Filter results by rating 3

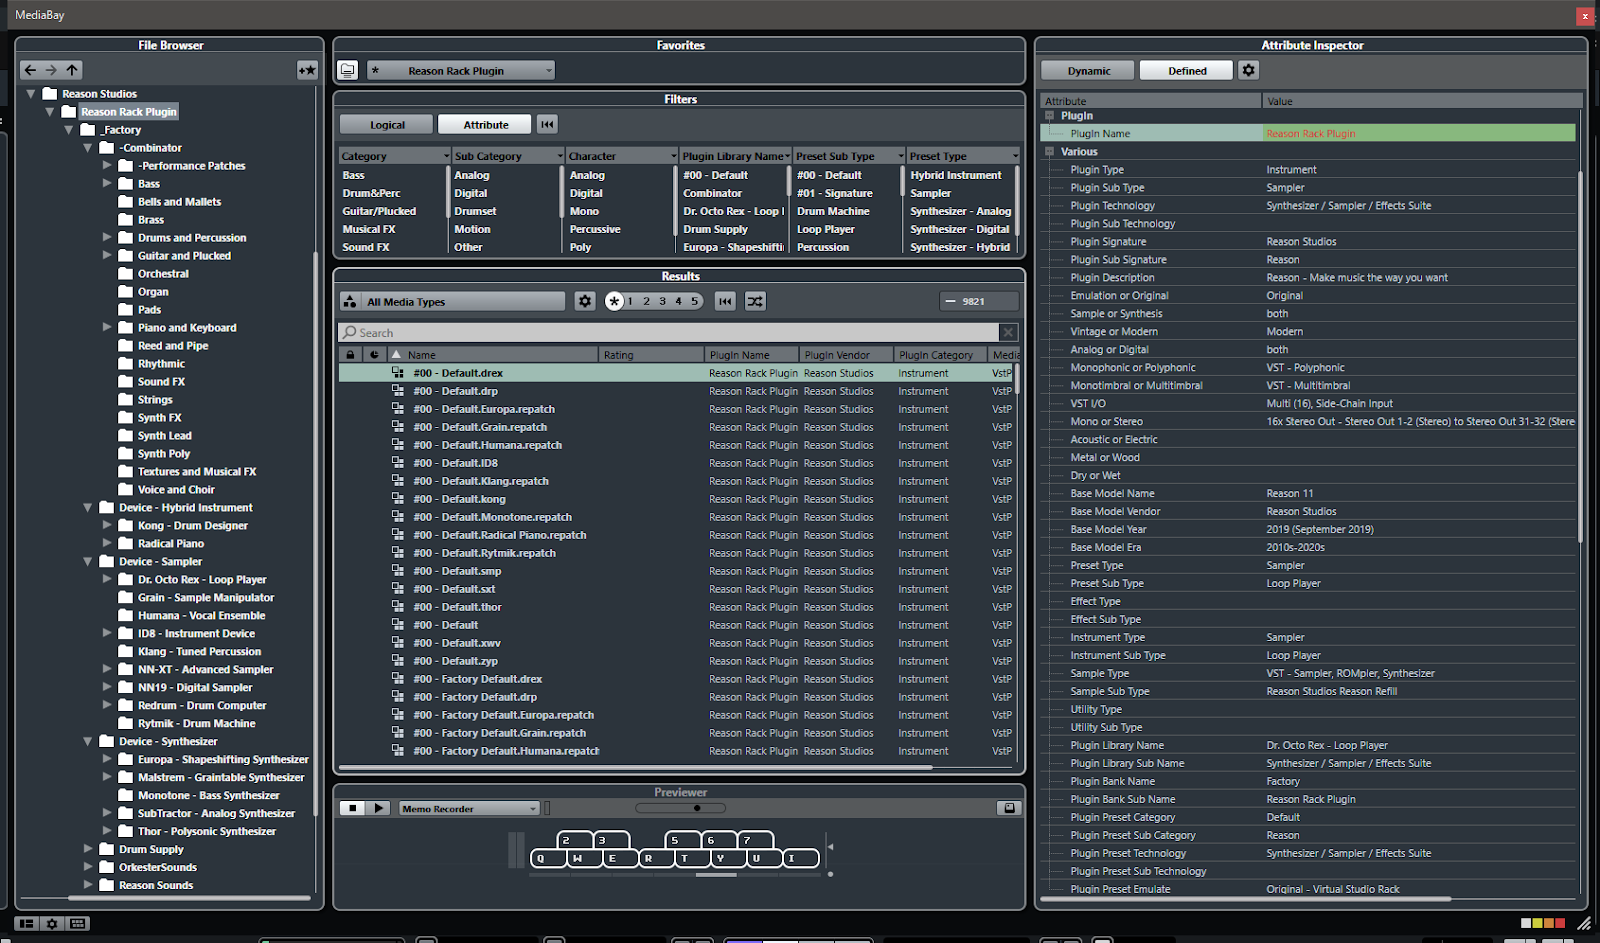662,301
